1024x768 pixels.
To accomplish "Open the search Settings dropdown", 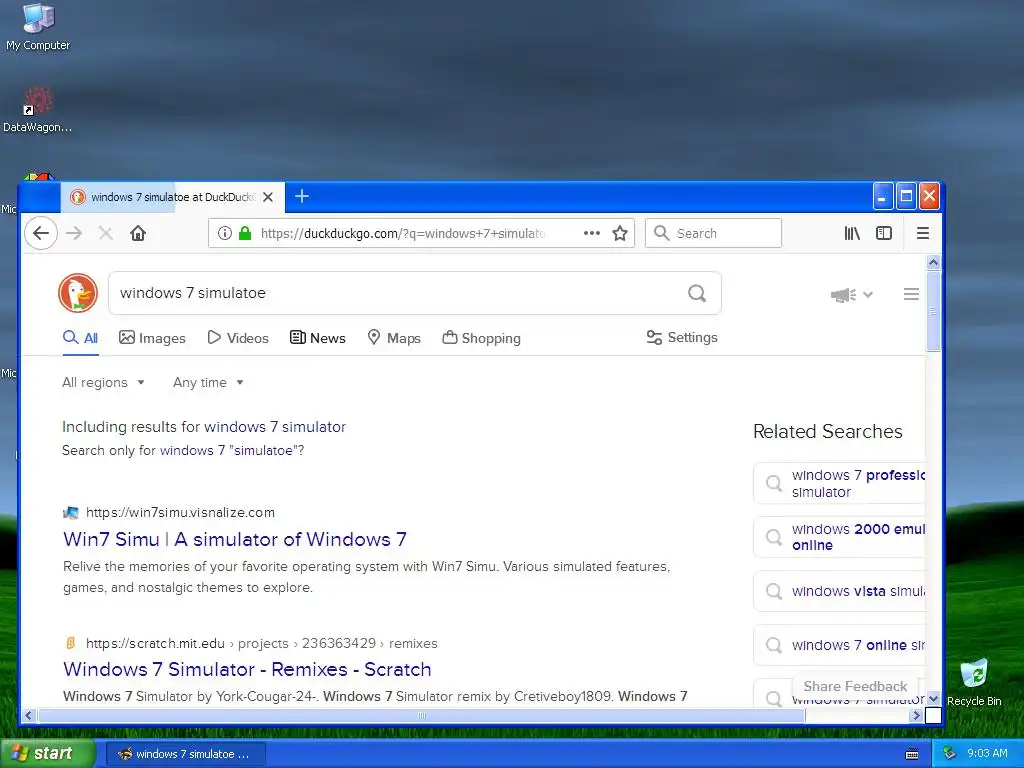I will 682,338.
